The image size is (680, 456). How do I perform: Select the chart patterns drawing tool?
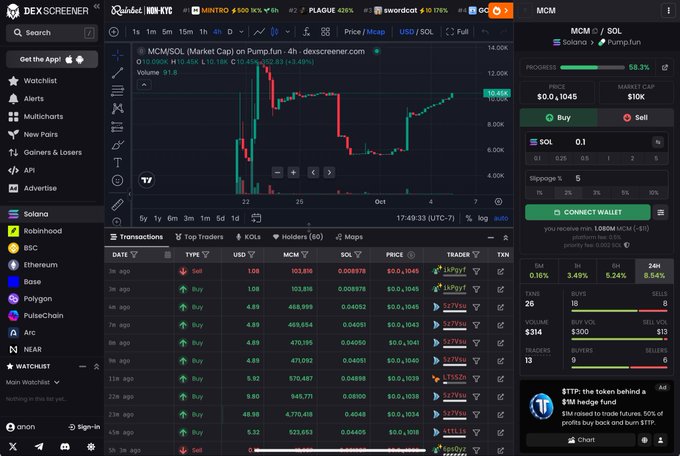tap(117, 108)
